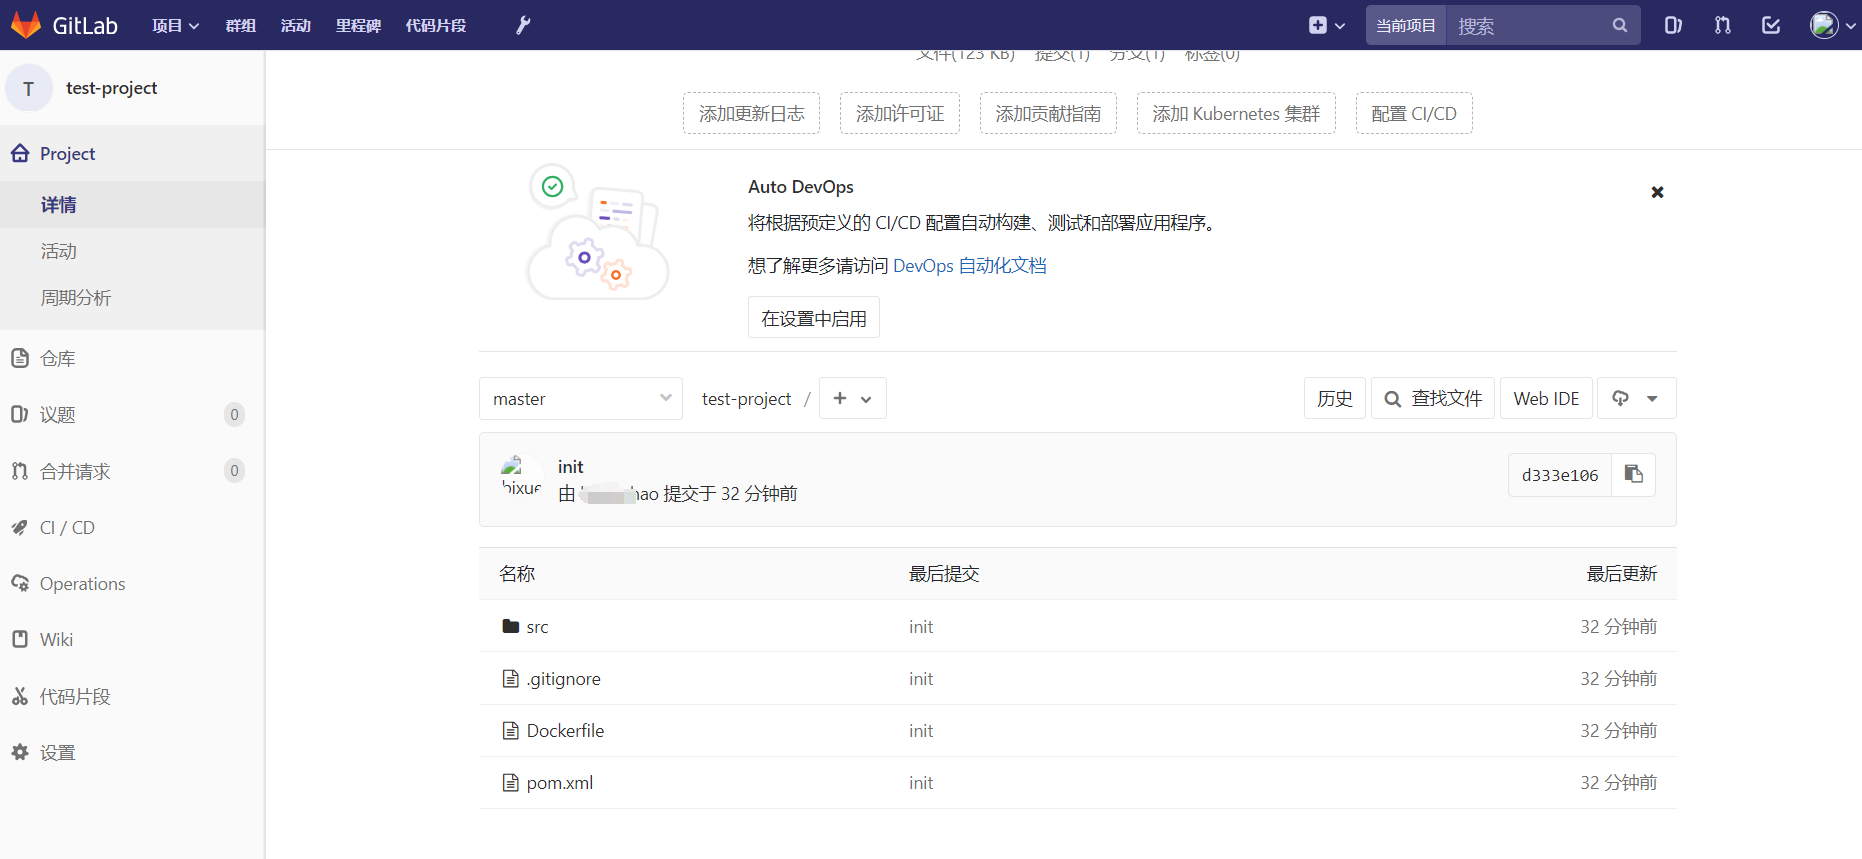Open the .gitignore file

[564, 679]
